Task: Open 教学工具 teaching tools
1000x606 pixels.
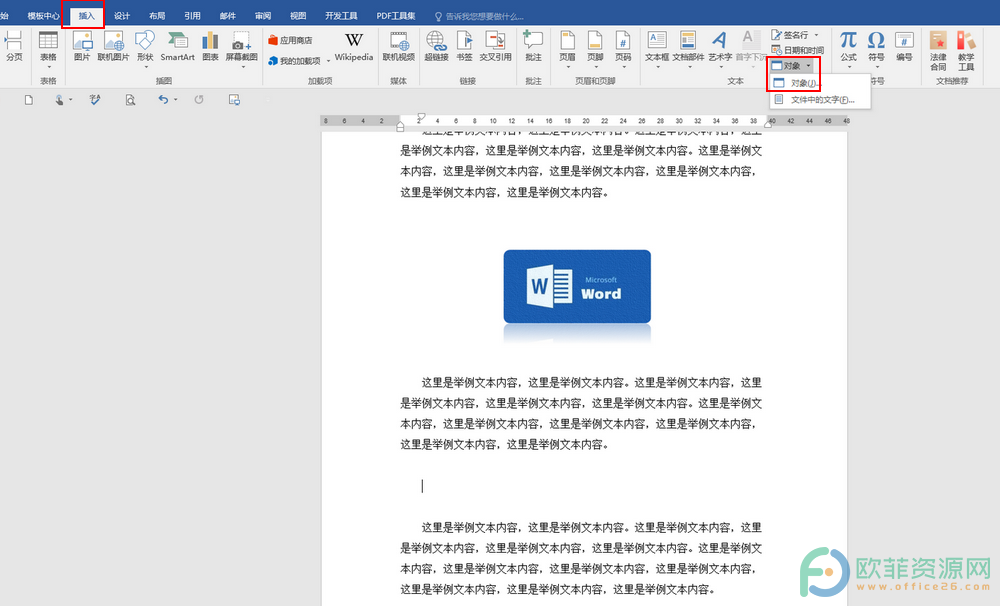Action: point(966,51)
